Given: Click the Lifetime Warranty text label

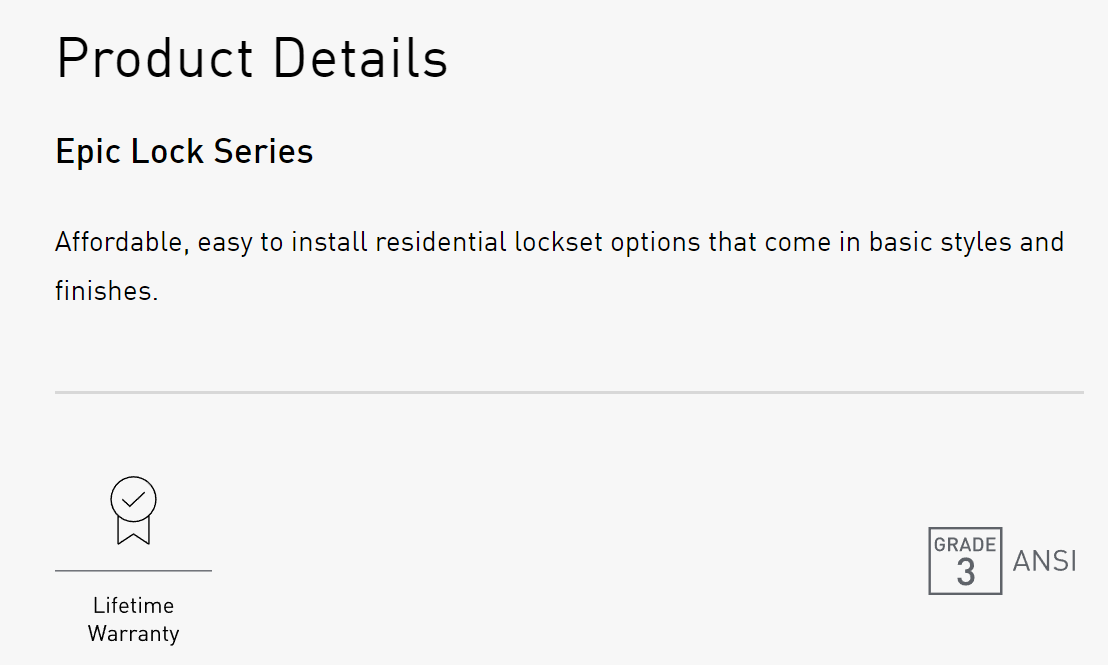Looking at the screenshot, I should click(x=133, y=619).
